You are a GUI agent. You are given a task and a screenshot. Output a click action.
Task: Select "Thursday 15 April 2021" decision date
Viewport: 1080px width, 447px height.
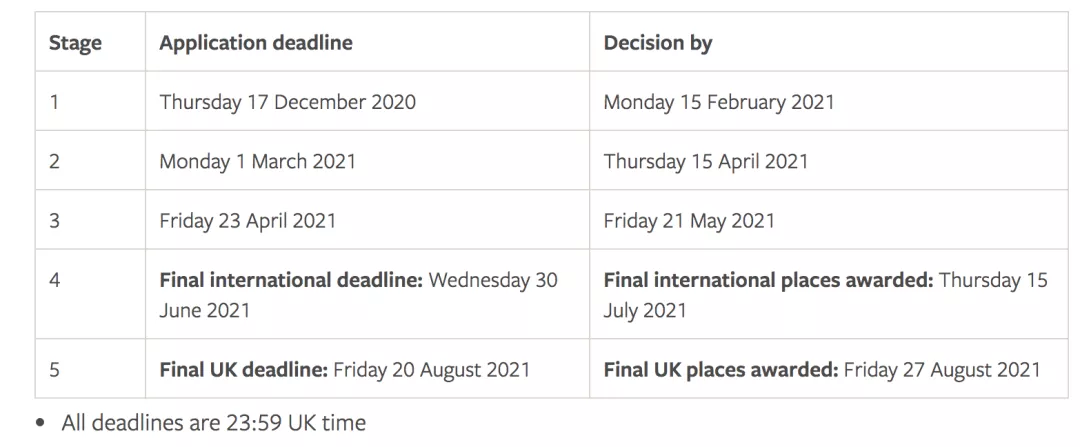coord(706,161)
